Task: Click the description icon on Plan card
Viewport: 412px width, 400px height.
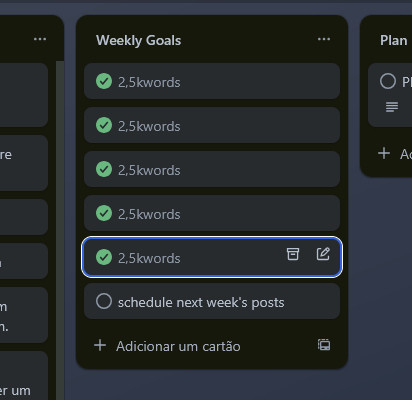Action: pos(392,107)
